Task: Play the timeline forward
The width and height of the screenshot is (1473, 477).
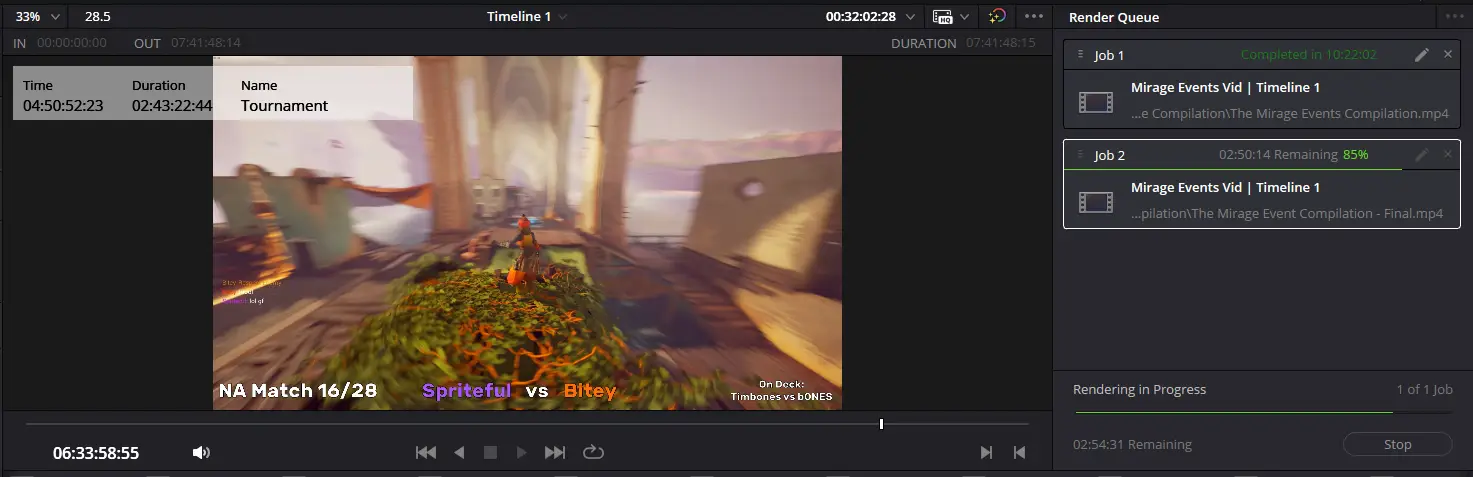Action: click(x=521, y=452)
